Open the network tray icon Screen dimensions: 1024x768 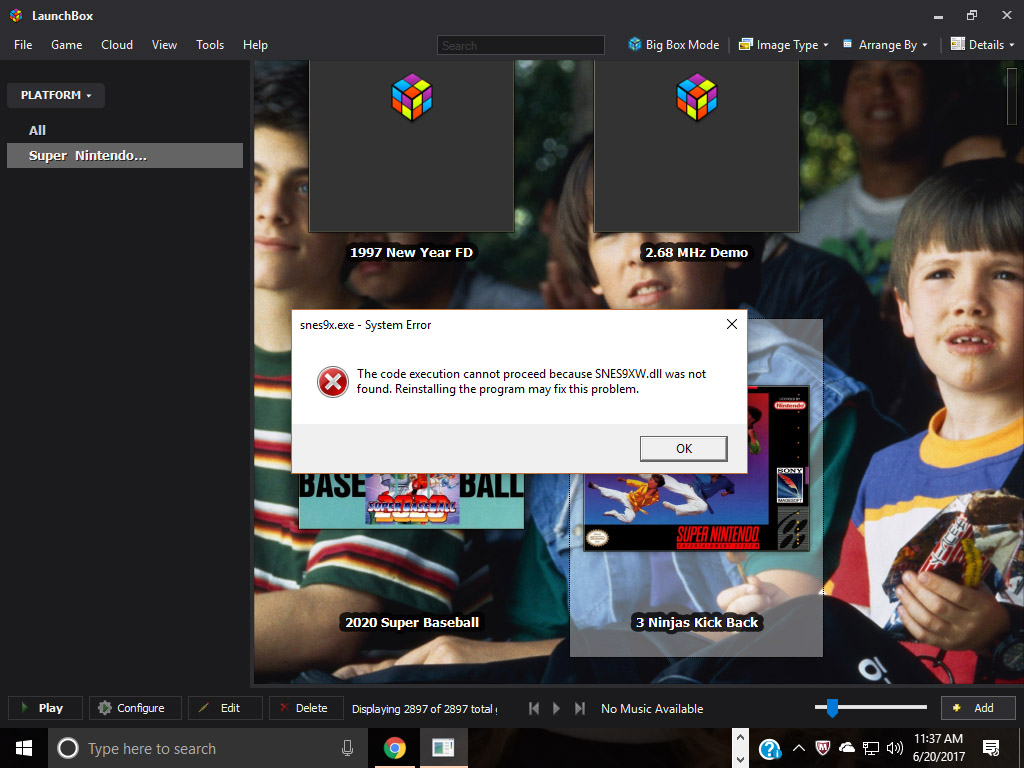[871, 748]
